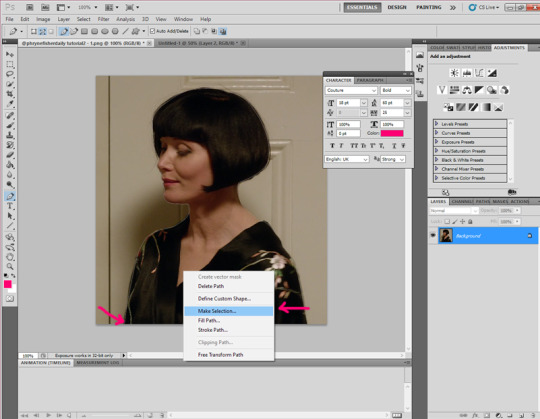Image resolution: width=540 pixels, height=419 pixels.
Task: Toggle Strikethrough in Character panel
Action: click(403, 146)
